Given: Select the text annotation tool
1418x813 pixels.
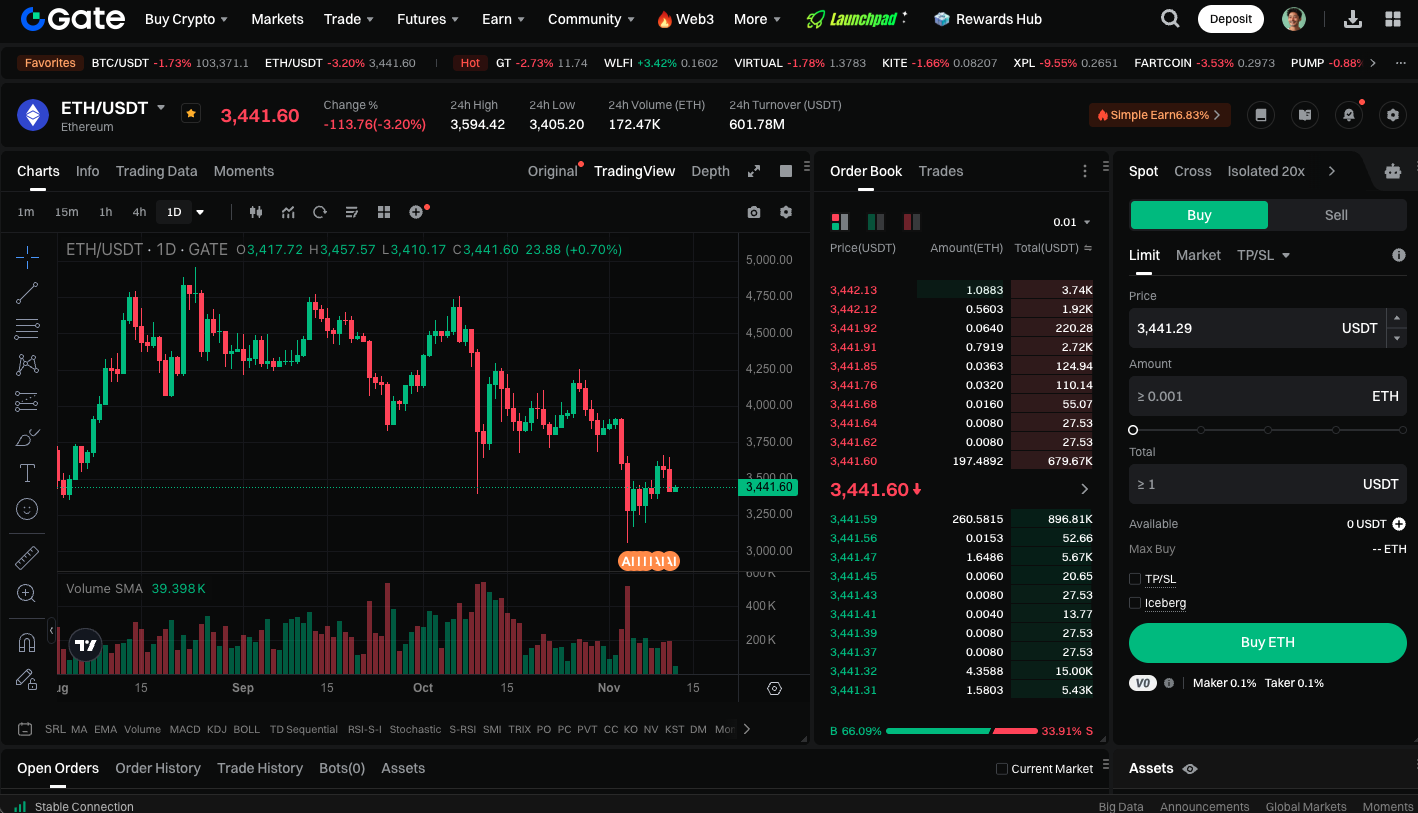Looking at the screenshot, I should click(27, 473).
